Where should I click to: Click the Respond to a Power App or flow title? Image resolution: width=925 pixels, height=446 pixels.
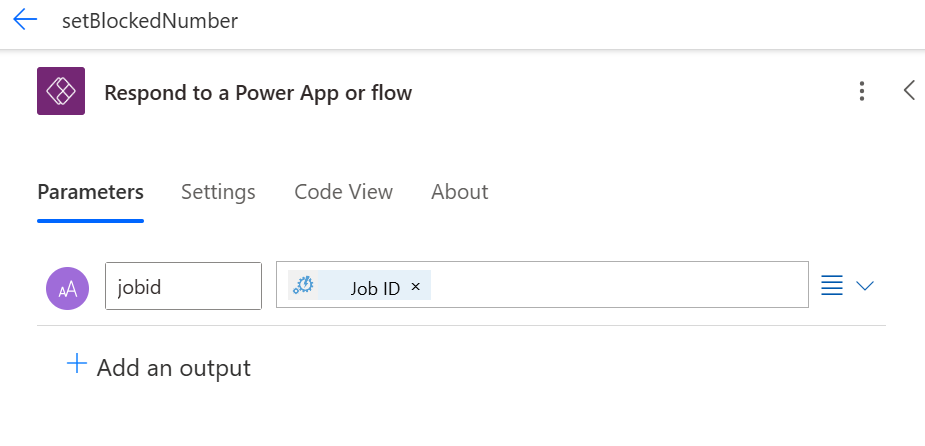pos(258,93)
